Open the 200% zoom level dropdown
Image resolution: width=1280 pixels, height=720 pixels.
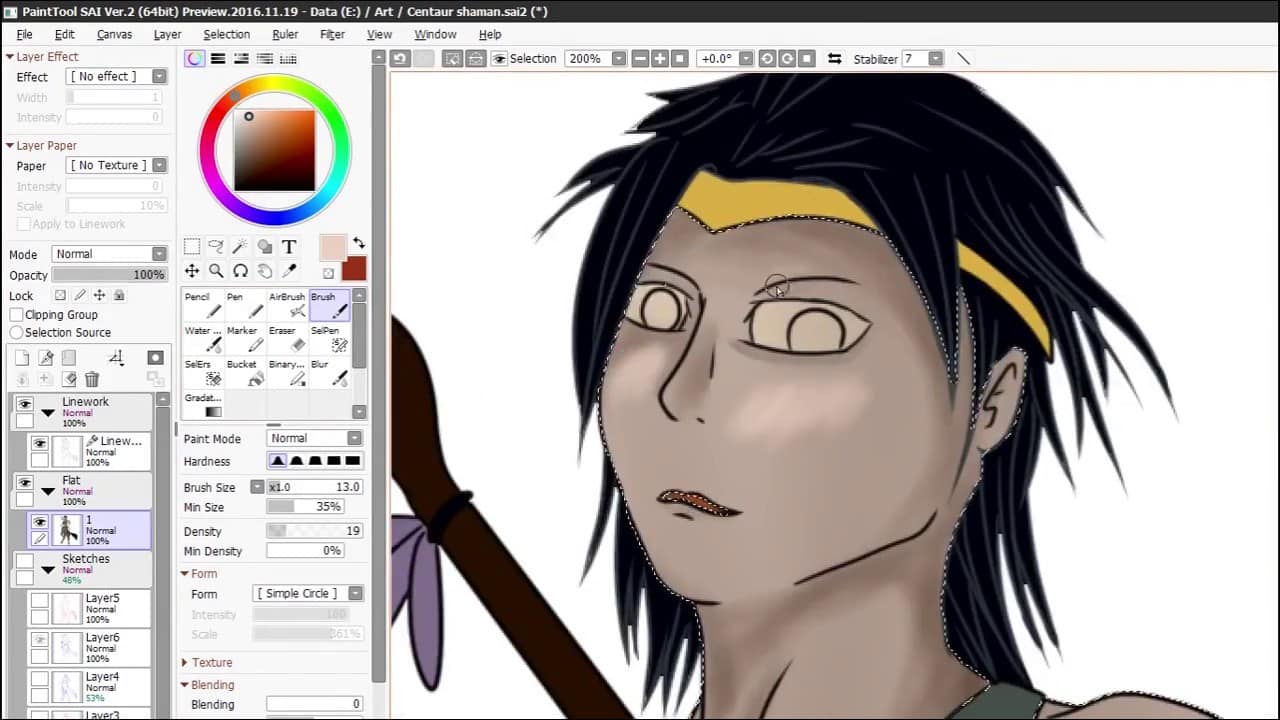619,59
